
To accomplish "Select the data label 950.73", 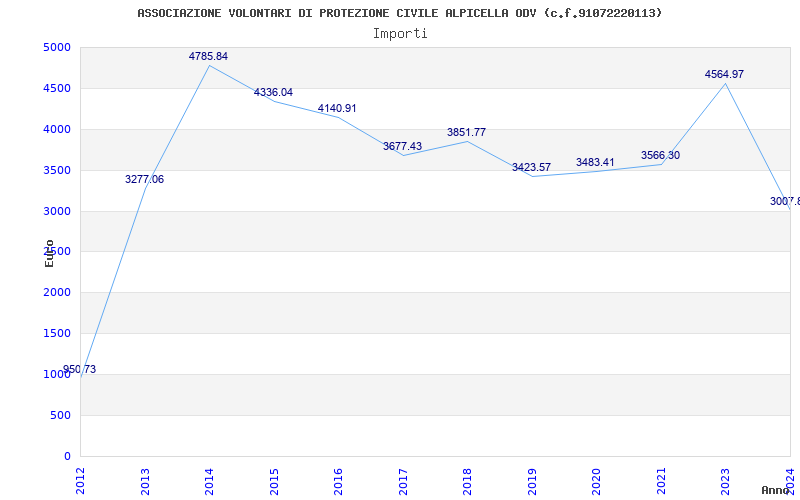I will 79,369.
